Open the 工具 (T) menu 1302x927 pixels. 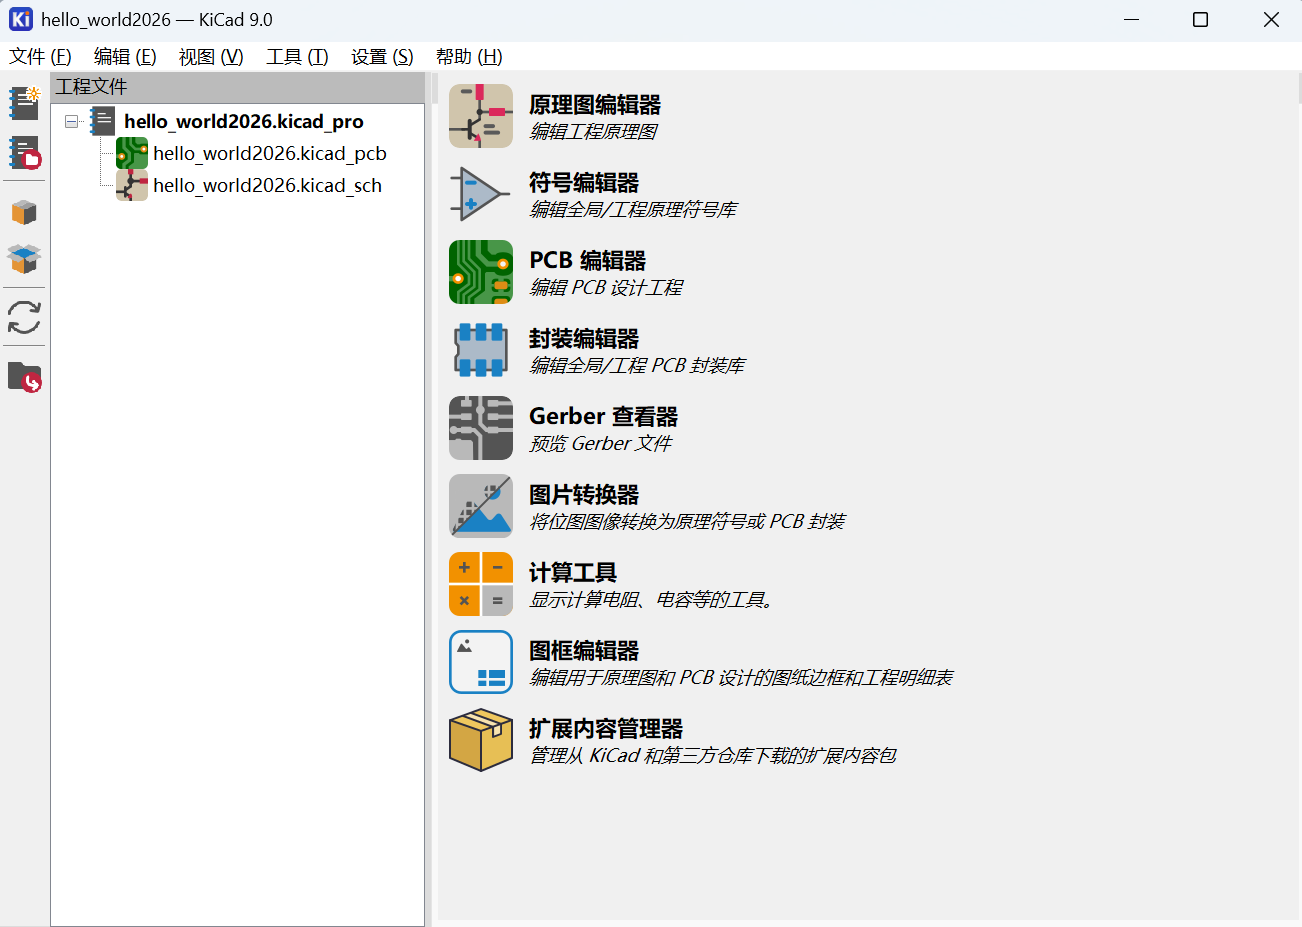297,57
